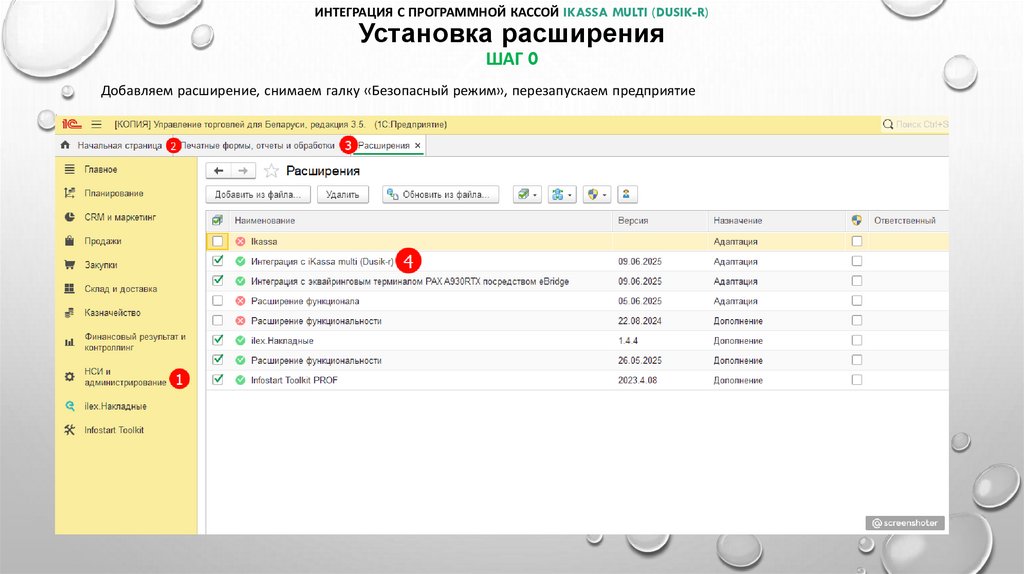Uncheck ilex.Накладные extension checkbox

217,340
